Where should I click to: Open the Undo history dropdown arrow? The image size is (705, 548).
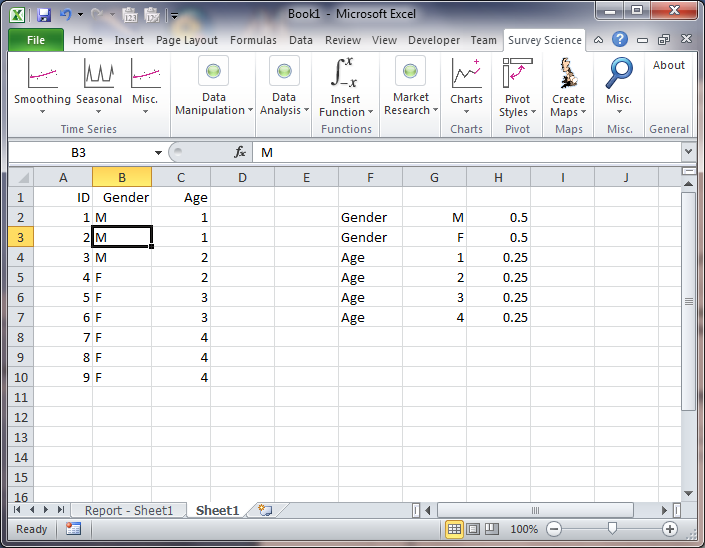[80, 15]
